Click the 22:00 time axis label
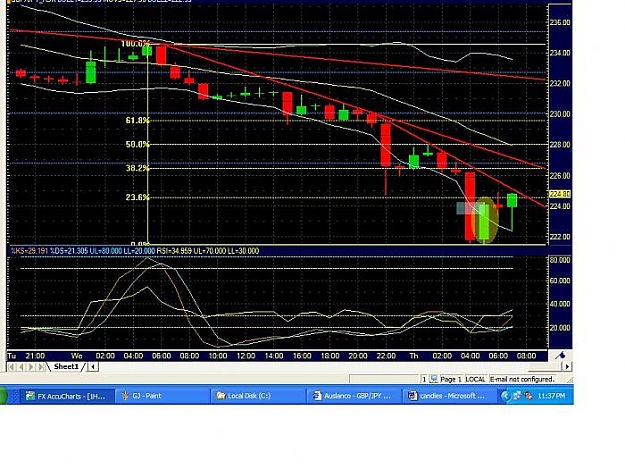Viewport: 625px width, 469px height. [386, 356]
